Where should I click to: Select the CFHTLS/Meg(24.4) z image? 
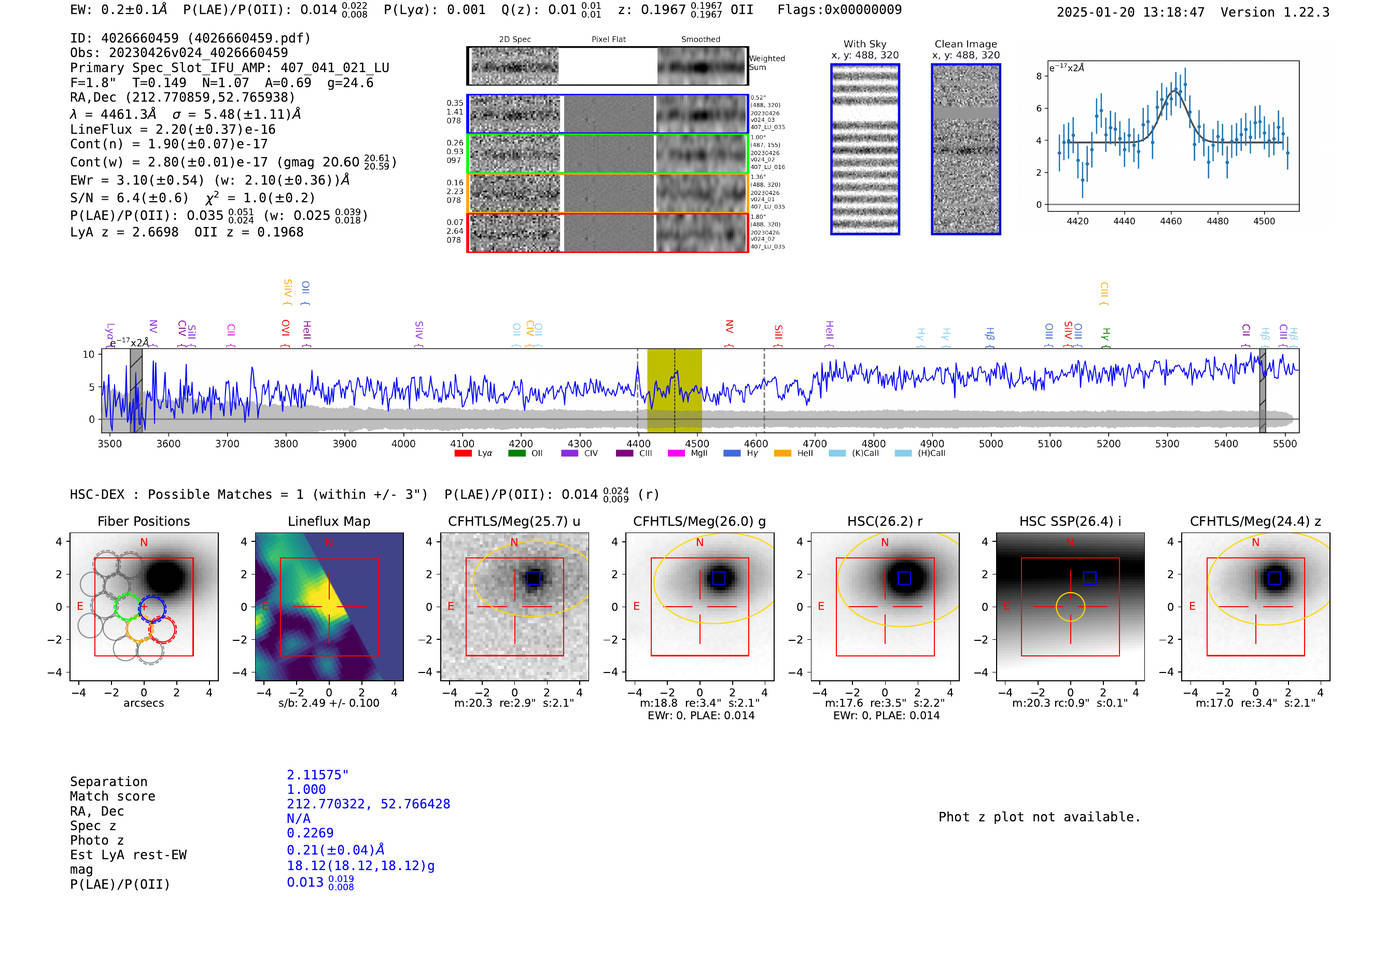coord(1255,606)
